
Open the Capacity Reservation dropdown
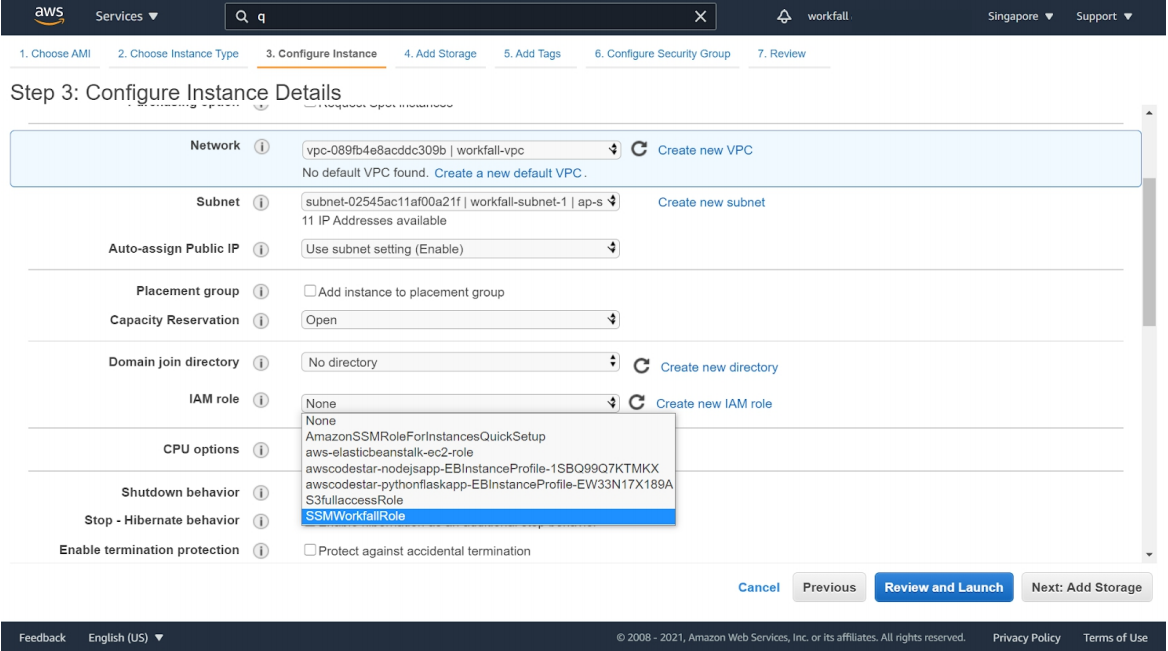[x=461, y=320]
